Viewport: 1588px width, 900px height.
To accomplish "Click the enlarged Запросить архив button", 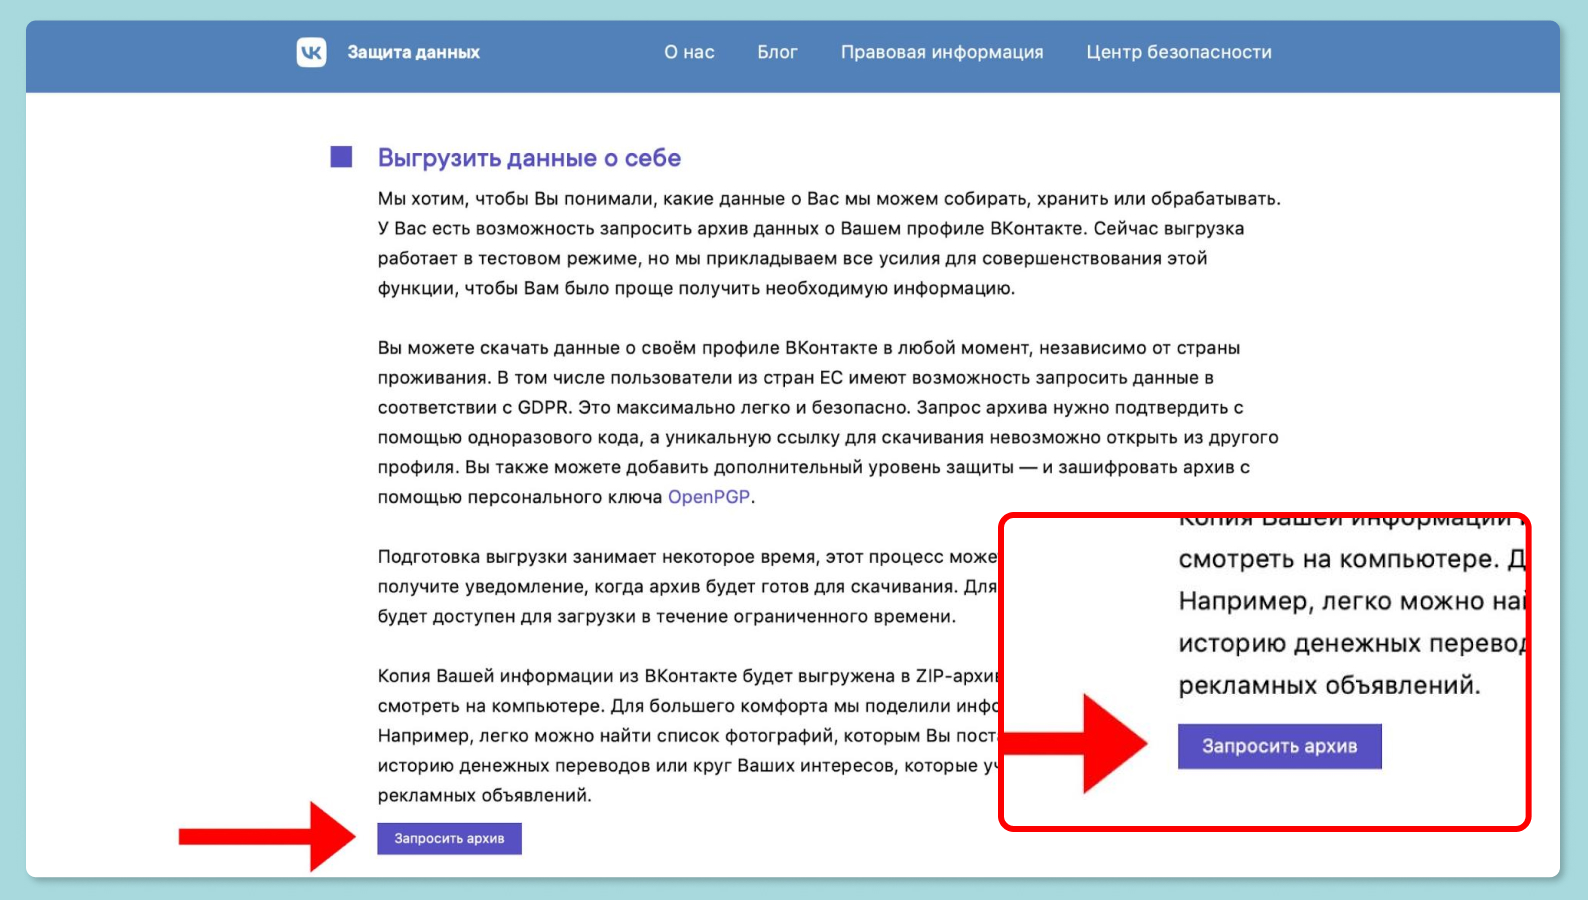I will click(1279, 746).
